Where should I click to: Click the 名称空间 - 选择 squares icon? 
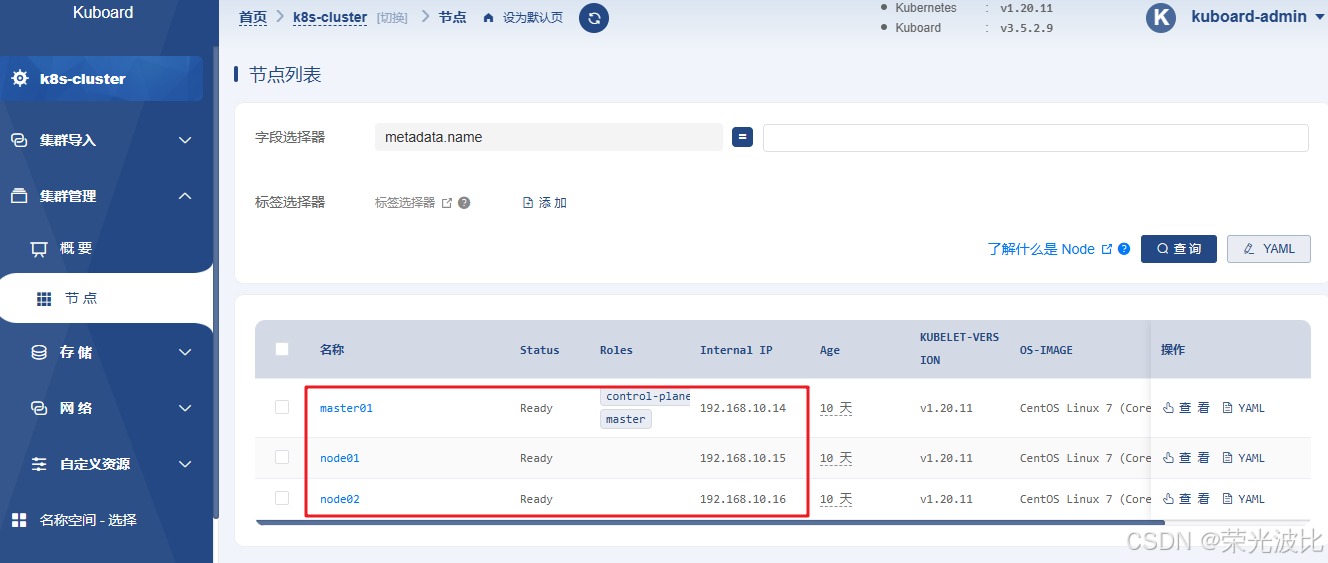[19, 520]
